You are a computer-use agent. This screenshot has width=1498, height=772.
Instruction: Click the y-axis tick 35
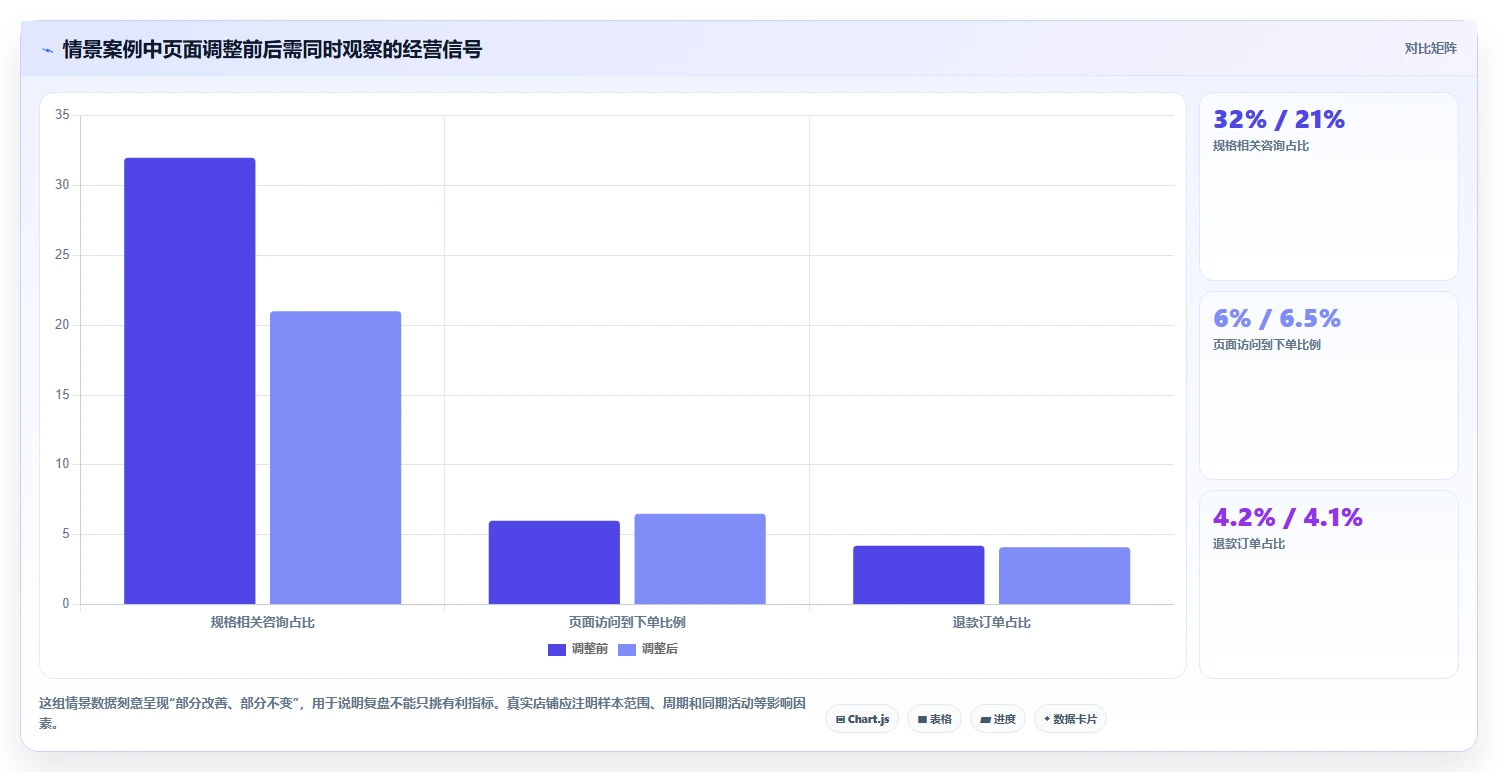[x=62, y=115]
